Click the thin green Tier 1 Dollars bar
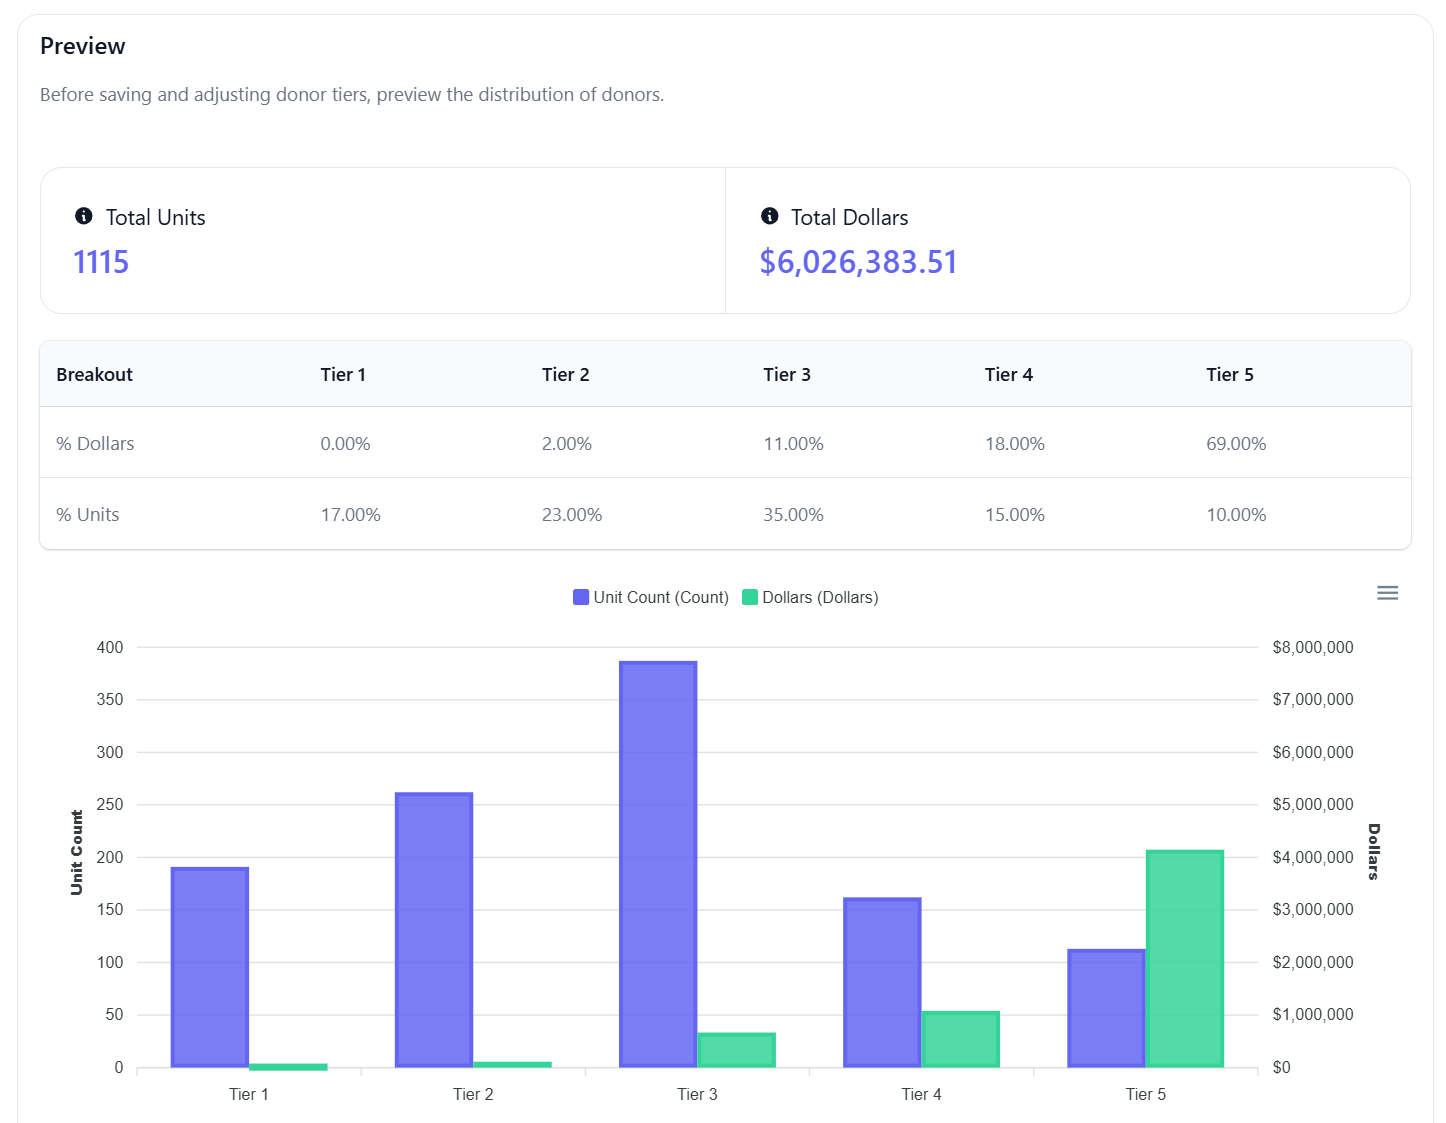Screen dimensions: 1446x1123 coord(289,1067)
